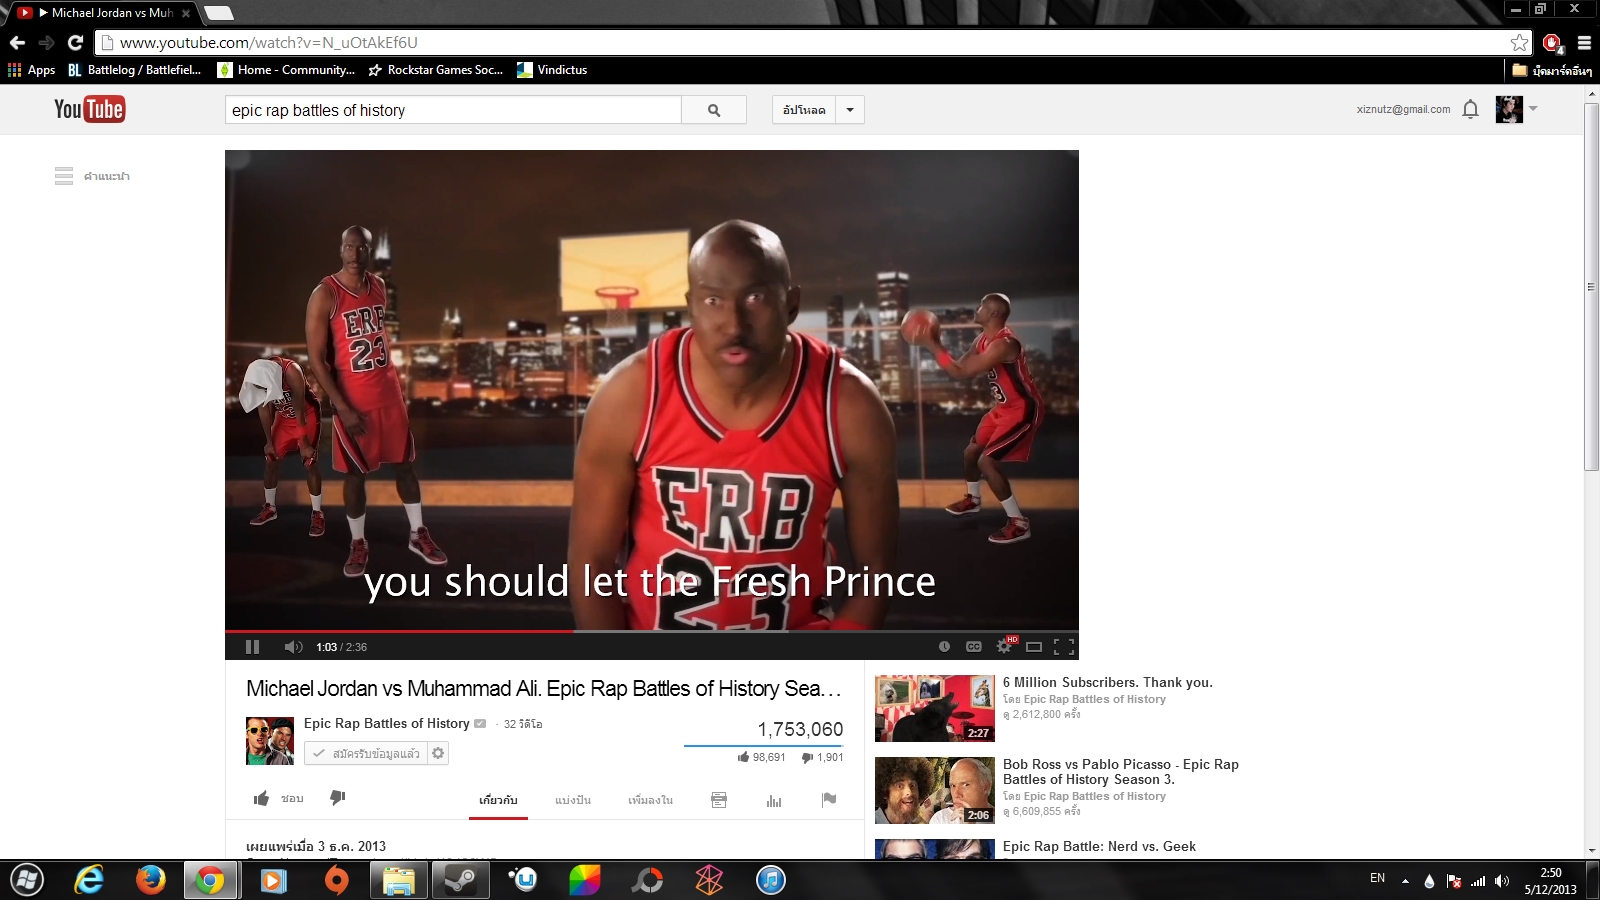Open the system volume tray icon

click(1502, 881)
